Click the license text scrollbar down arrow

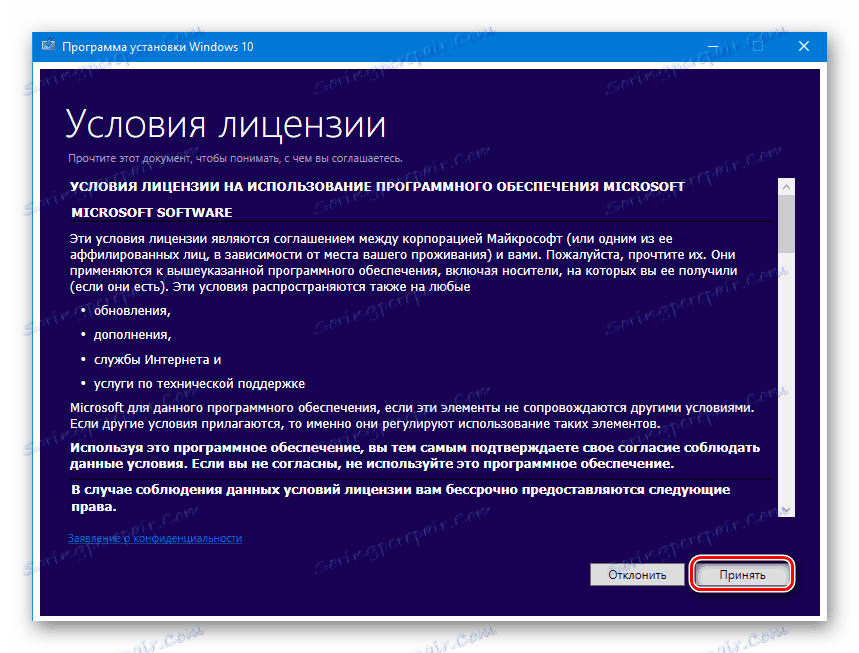click(x=786, y=509)
